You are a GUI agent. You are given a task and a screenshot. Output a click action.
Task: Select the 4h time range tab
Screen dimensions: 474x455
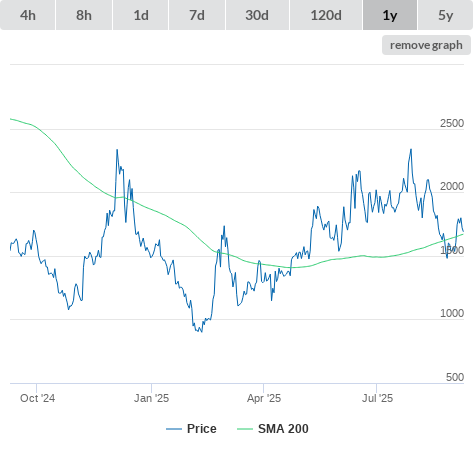point(27,15)
